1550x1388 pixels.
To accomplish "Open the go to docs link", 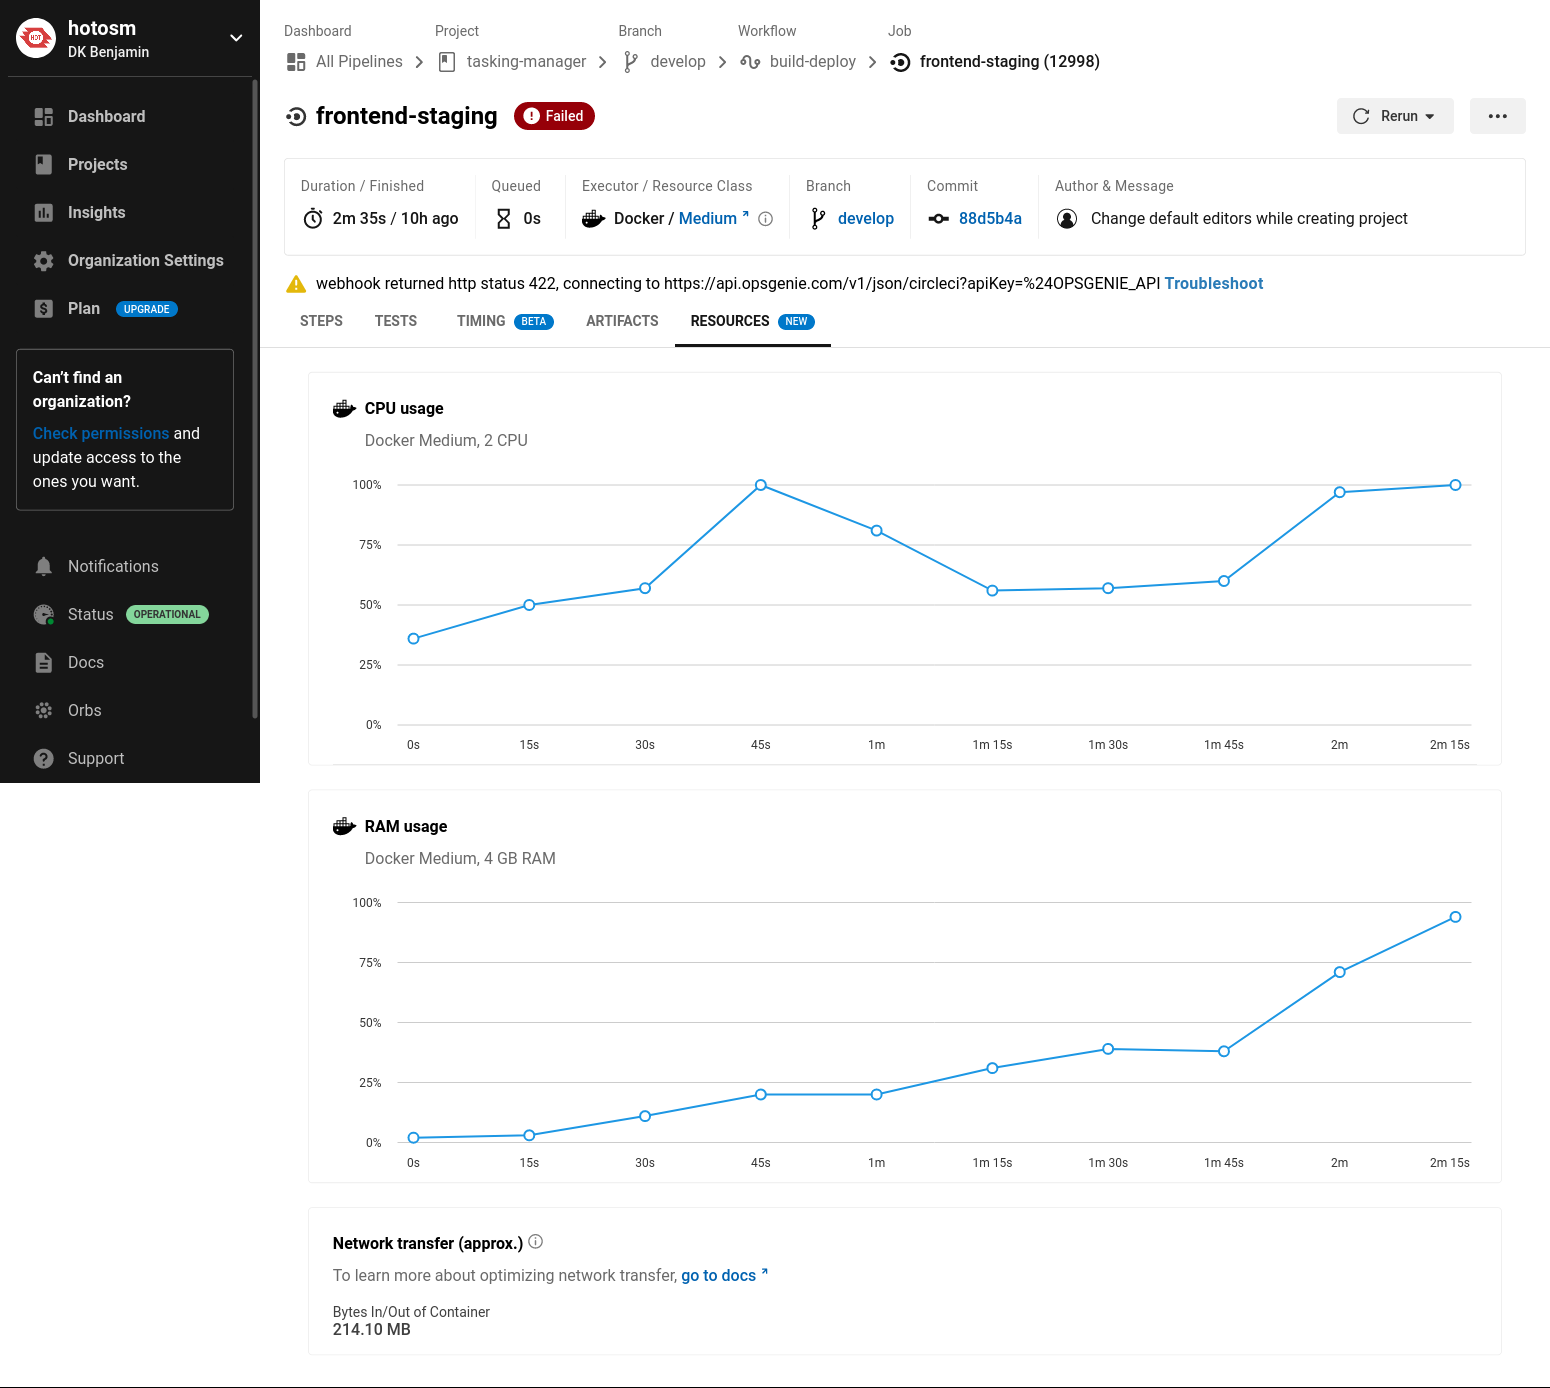I will [x=725, y=1275].
